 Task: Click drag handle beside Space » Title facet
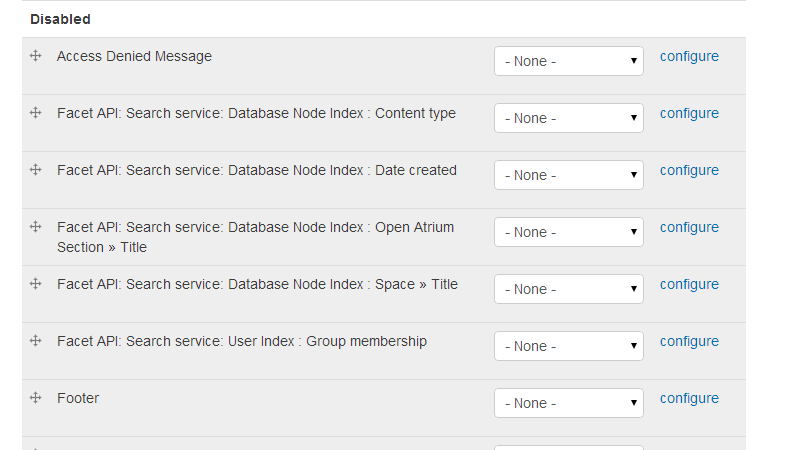click(x=35, y=285)
